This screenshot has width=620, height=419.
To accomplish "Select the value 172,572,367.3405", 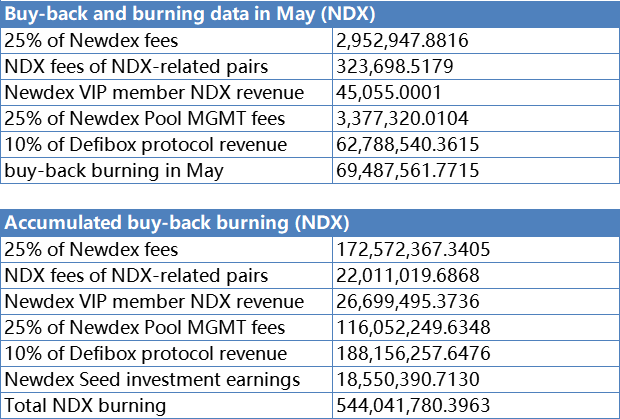I will pyautogui.click(x=413, y=249).
